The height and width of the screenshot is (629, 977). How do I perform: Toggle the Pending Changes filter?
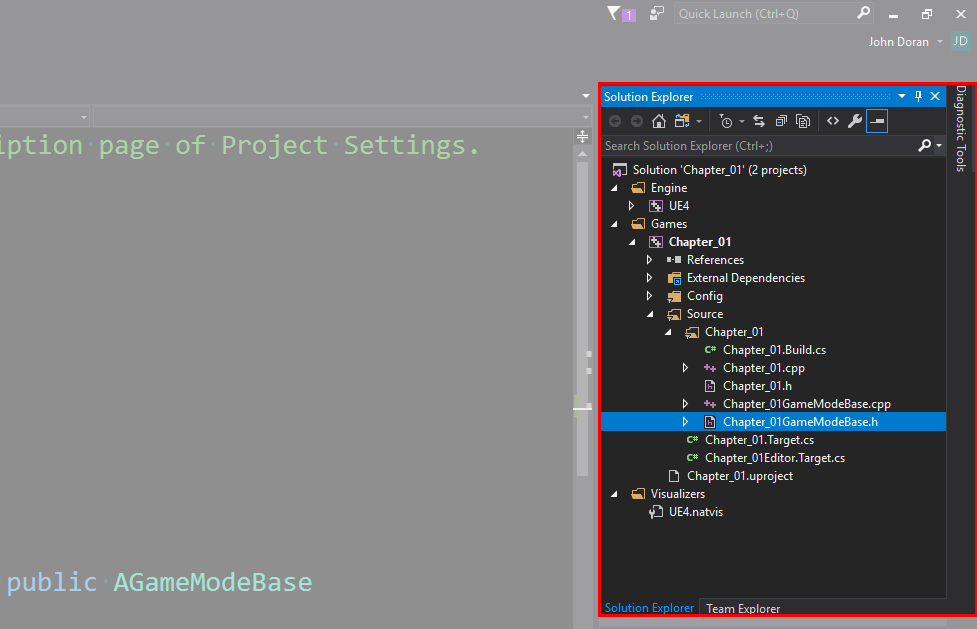point(726,121)
